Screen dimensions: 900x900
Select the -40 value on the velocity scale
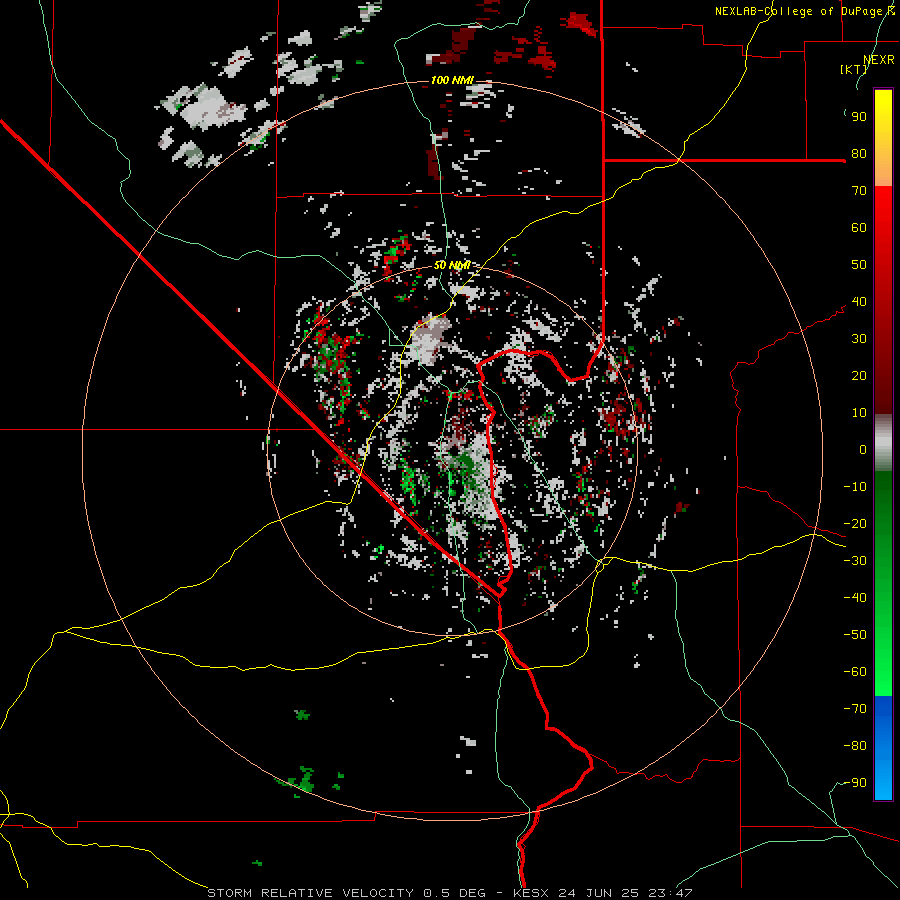tap(855, 598)
